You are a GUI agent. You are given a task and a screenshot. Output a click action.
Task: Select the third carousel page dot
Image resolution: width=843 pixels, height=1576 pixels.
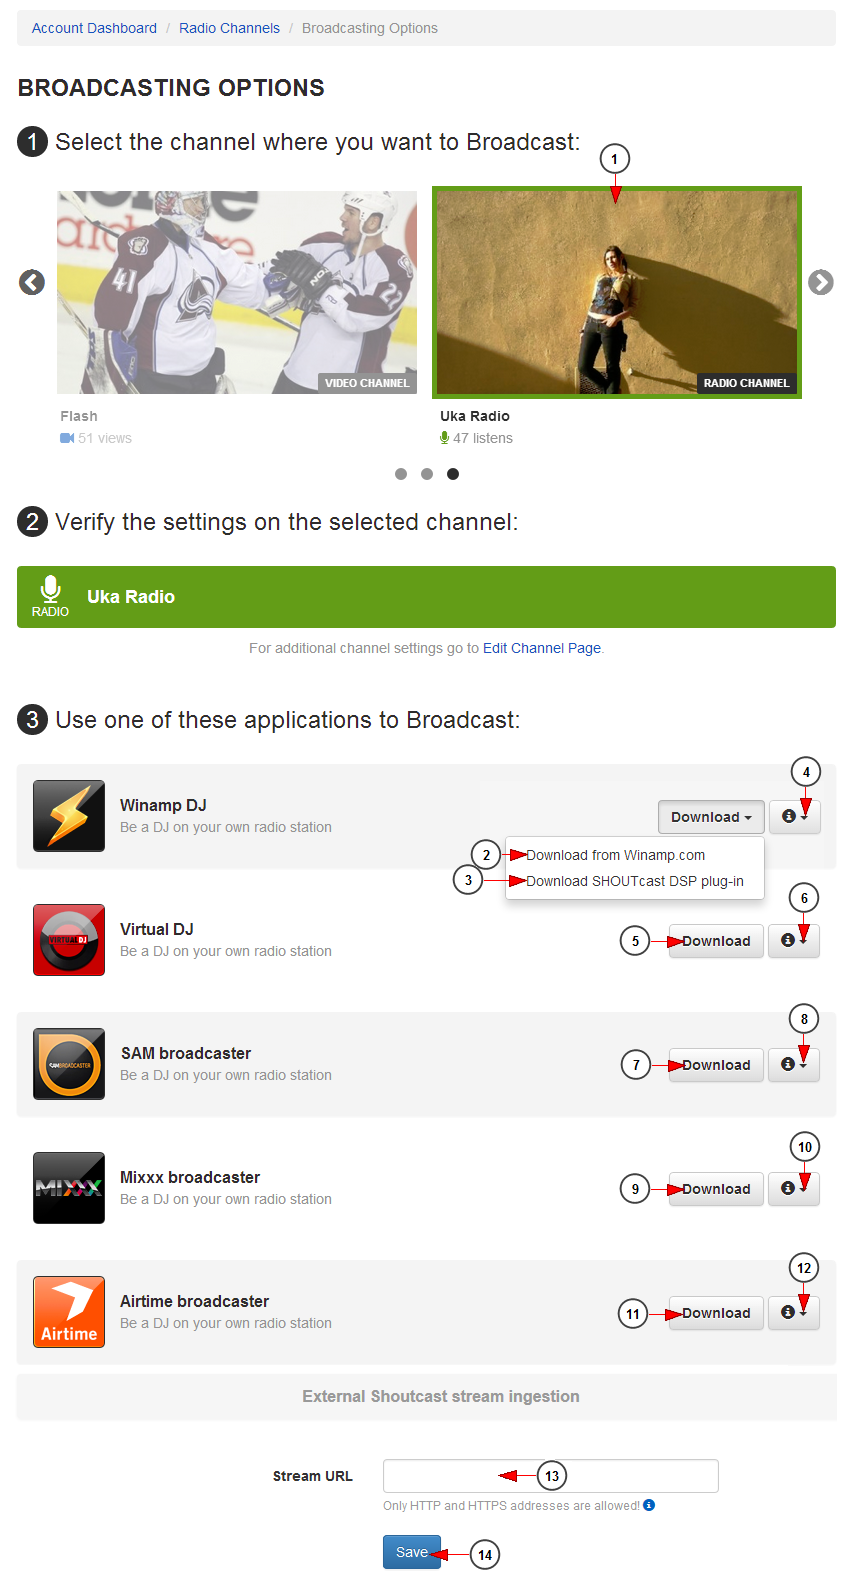(453, 474)
